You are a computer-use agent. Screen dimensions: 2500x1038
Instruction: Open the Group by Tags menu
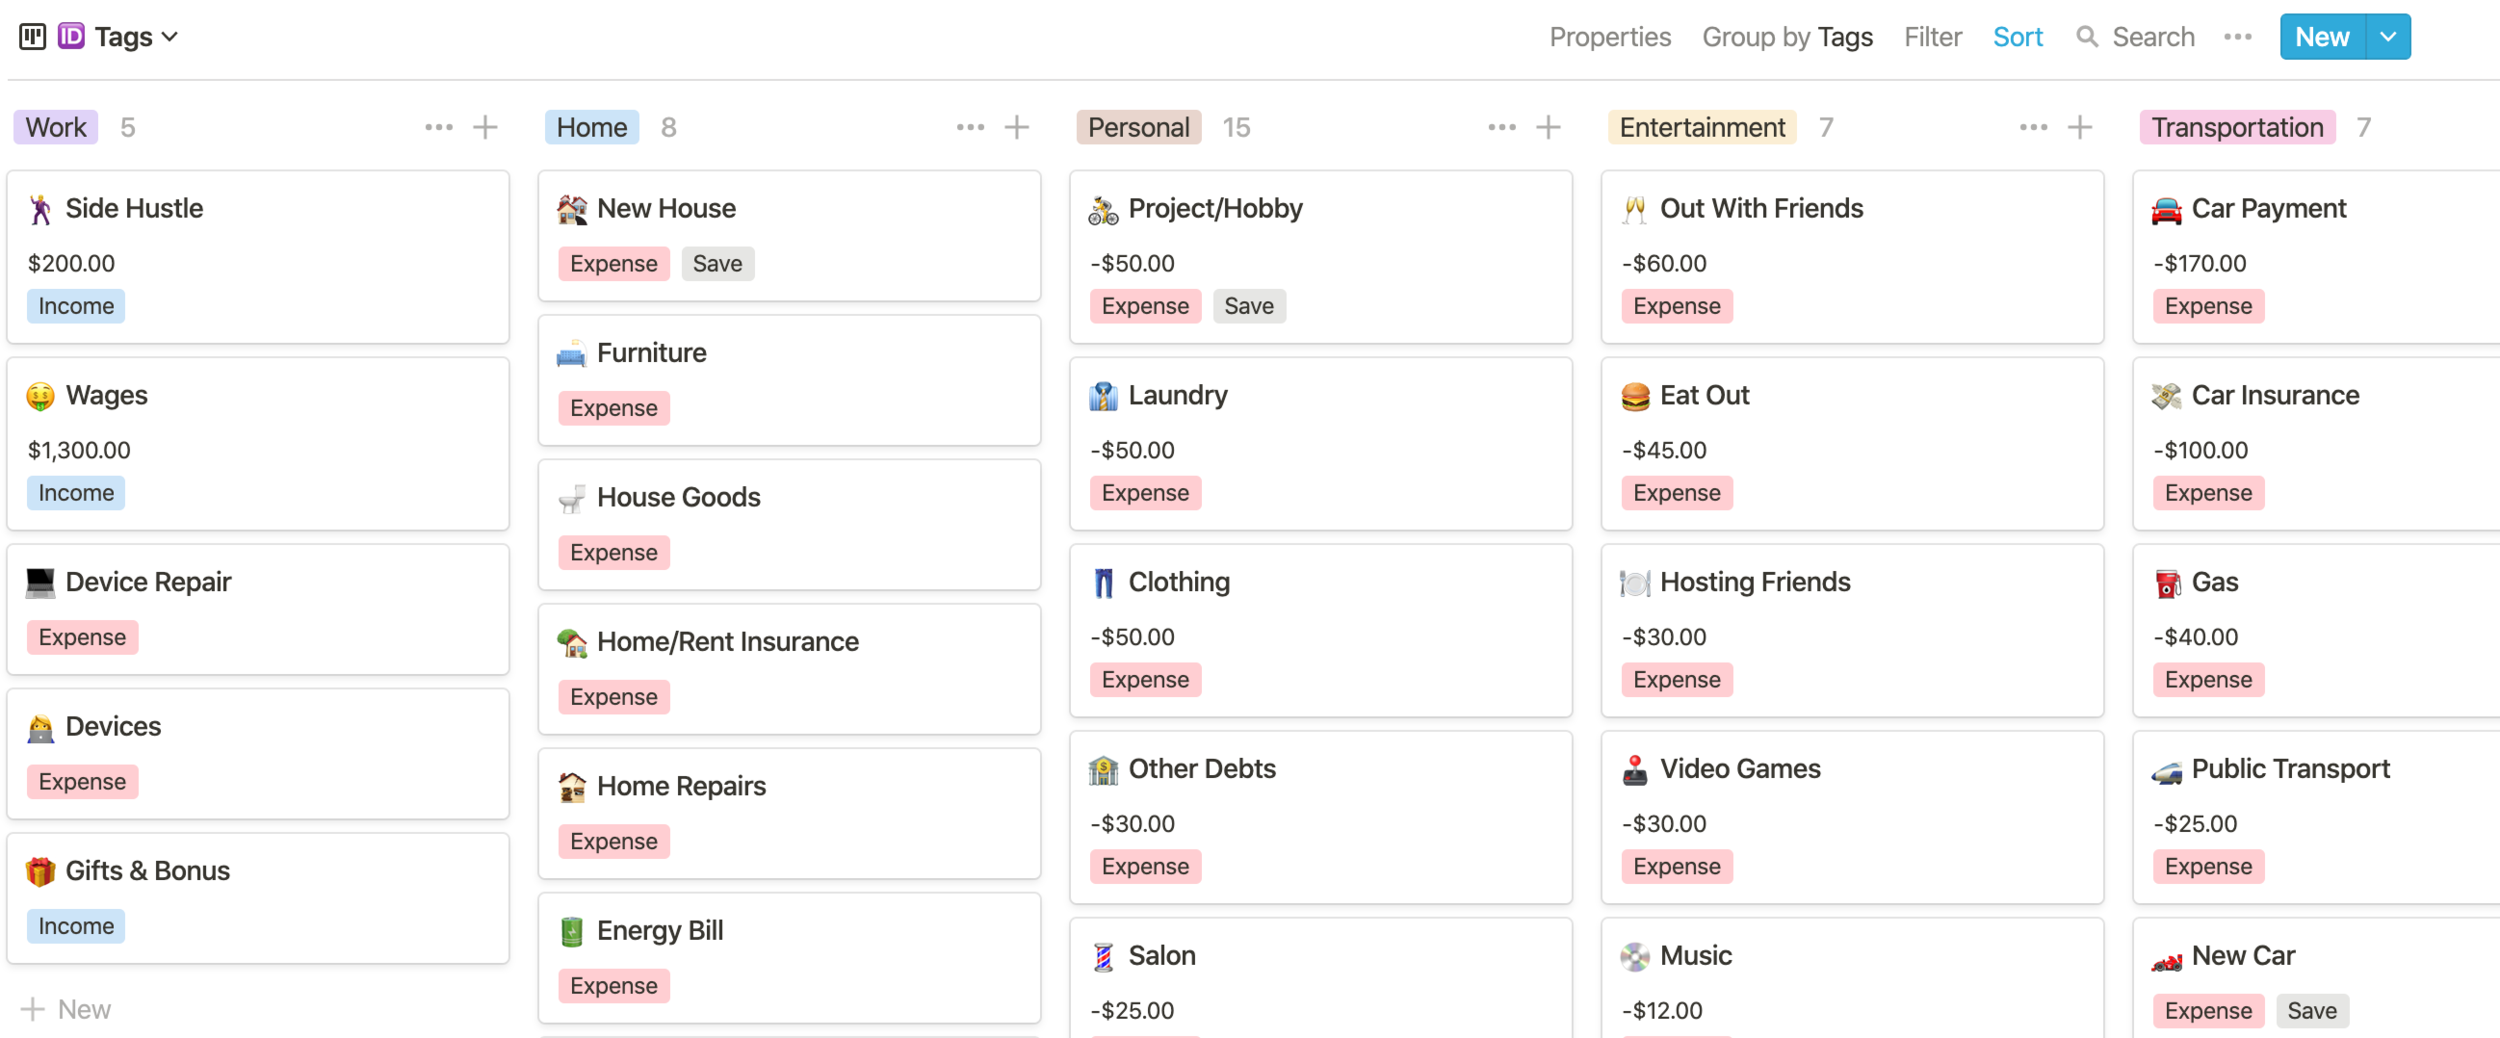coord(1787,37)
